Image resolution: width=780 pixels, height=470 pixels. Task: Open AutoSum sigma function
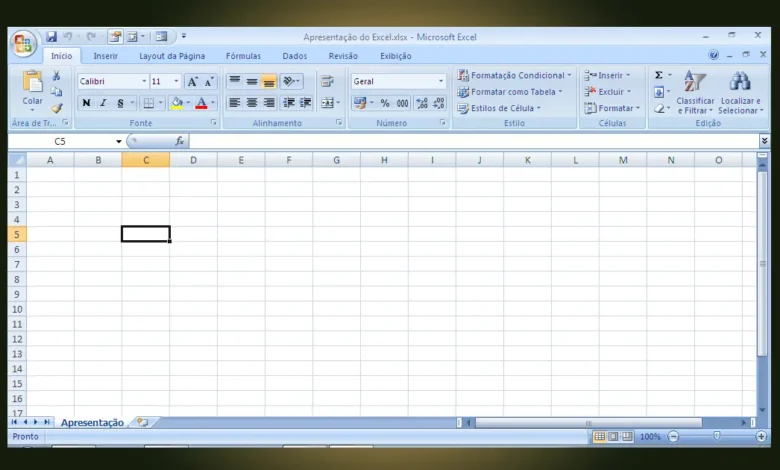coord(659,75)
